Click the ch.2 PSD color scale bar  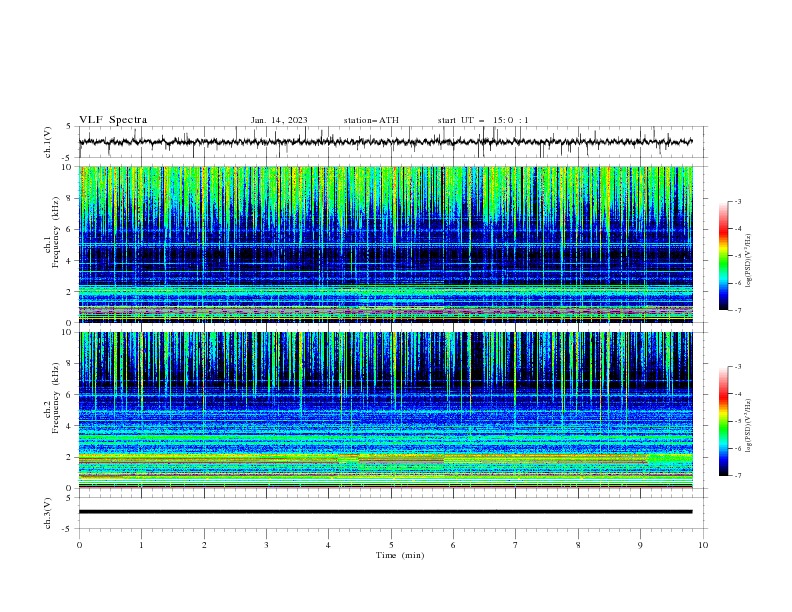pos(723,421)
